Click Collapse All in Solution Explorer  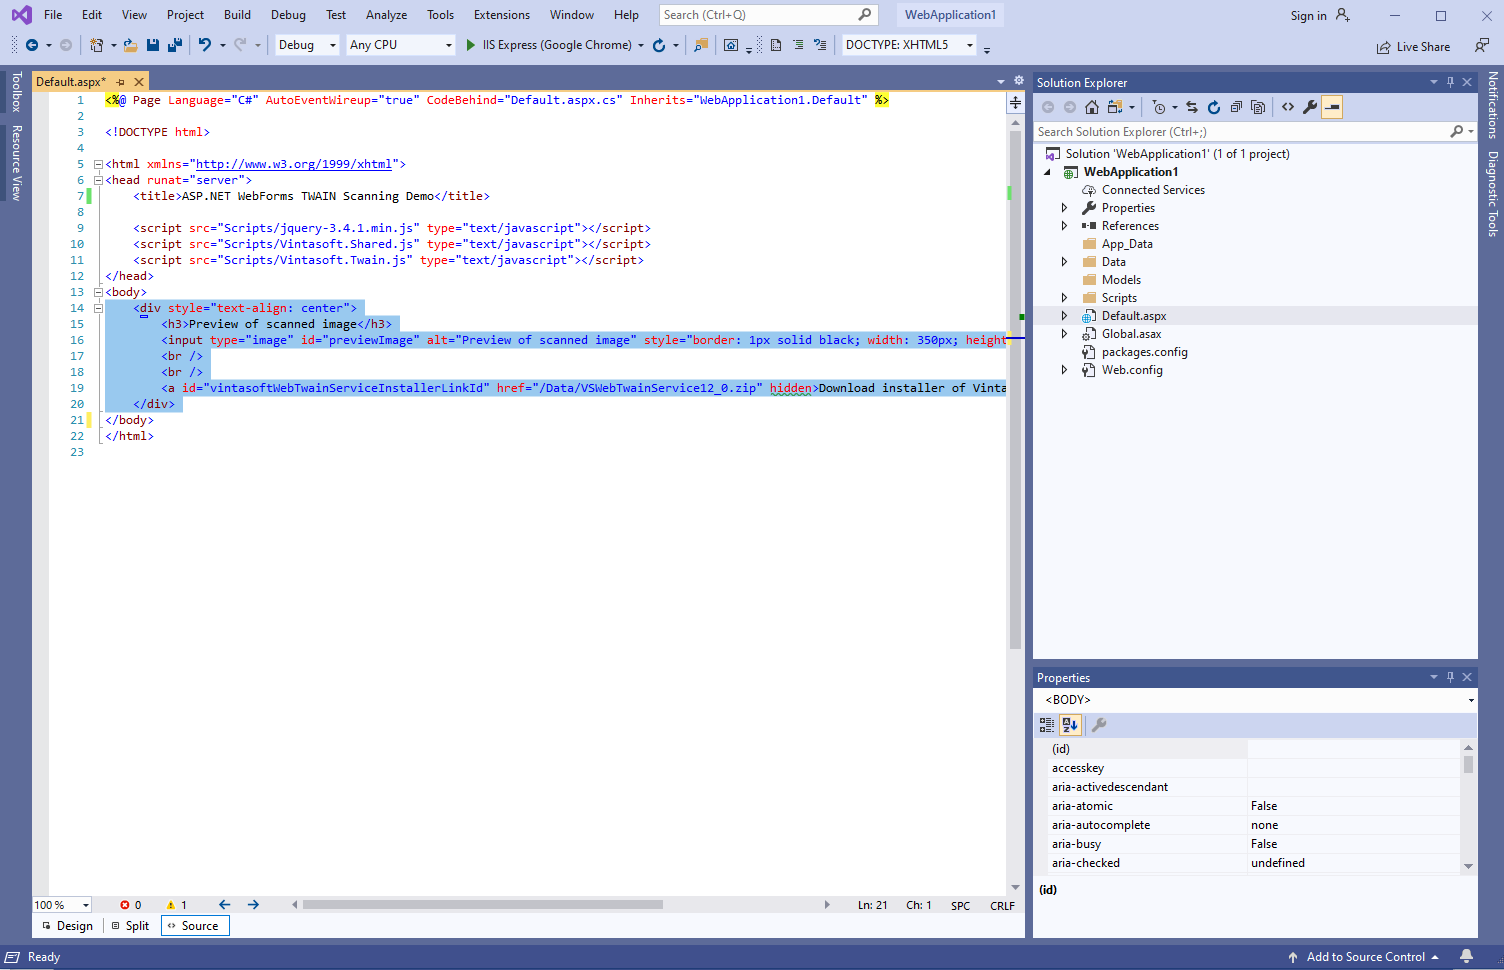point(1236,107)
